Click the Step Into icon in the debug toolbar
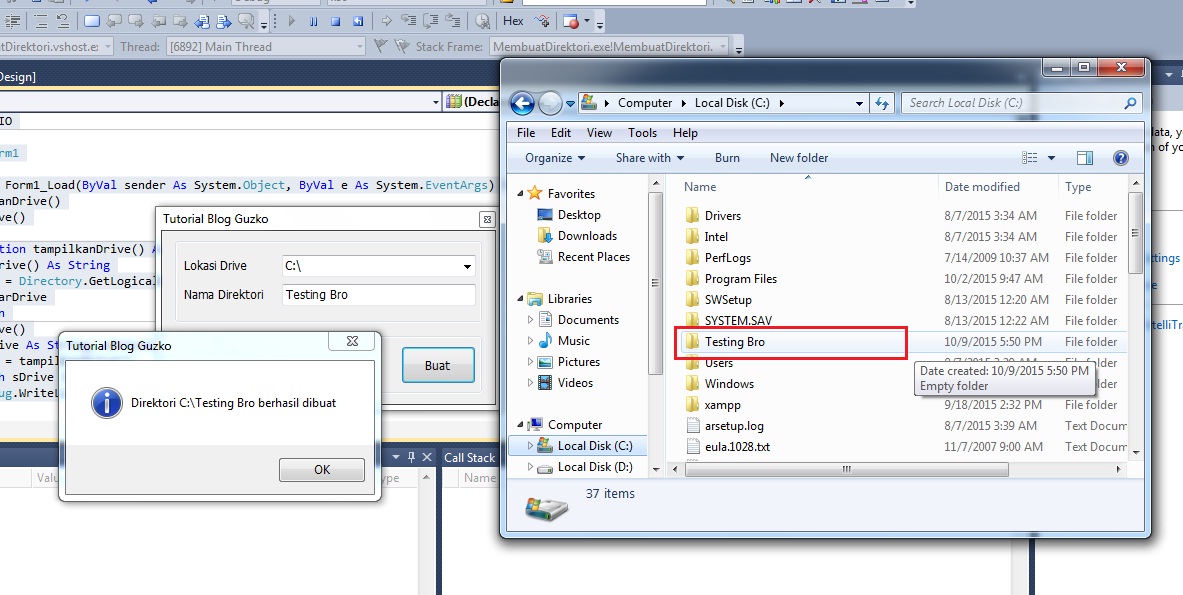 coord(408,21)
